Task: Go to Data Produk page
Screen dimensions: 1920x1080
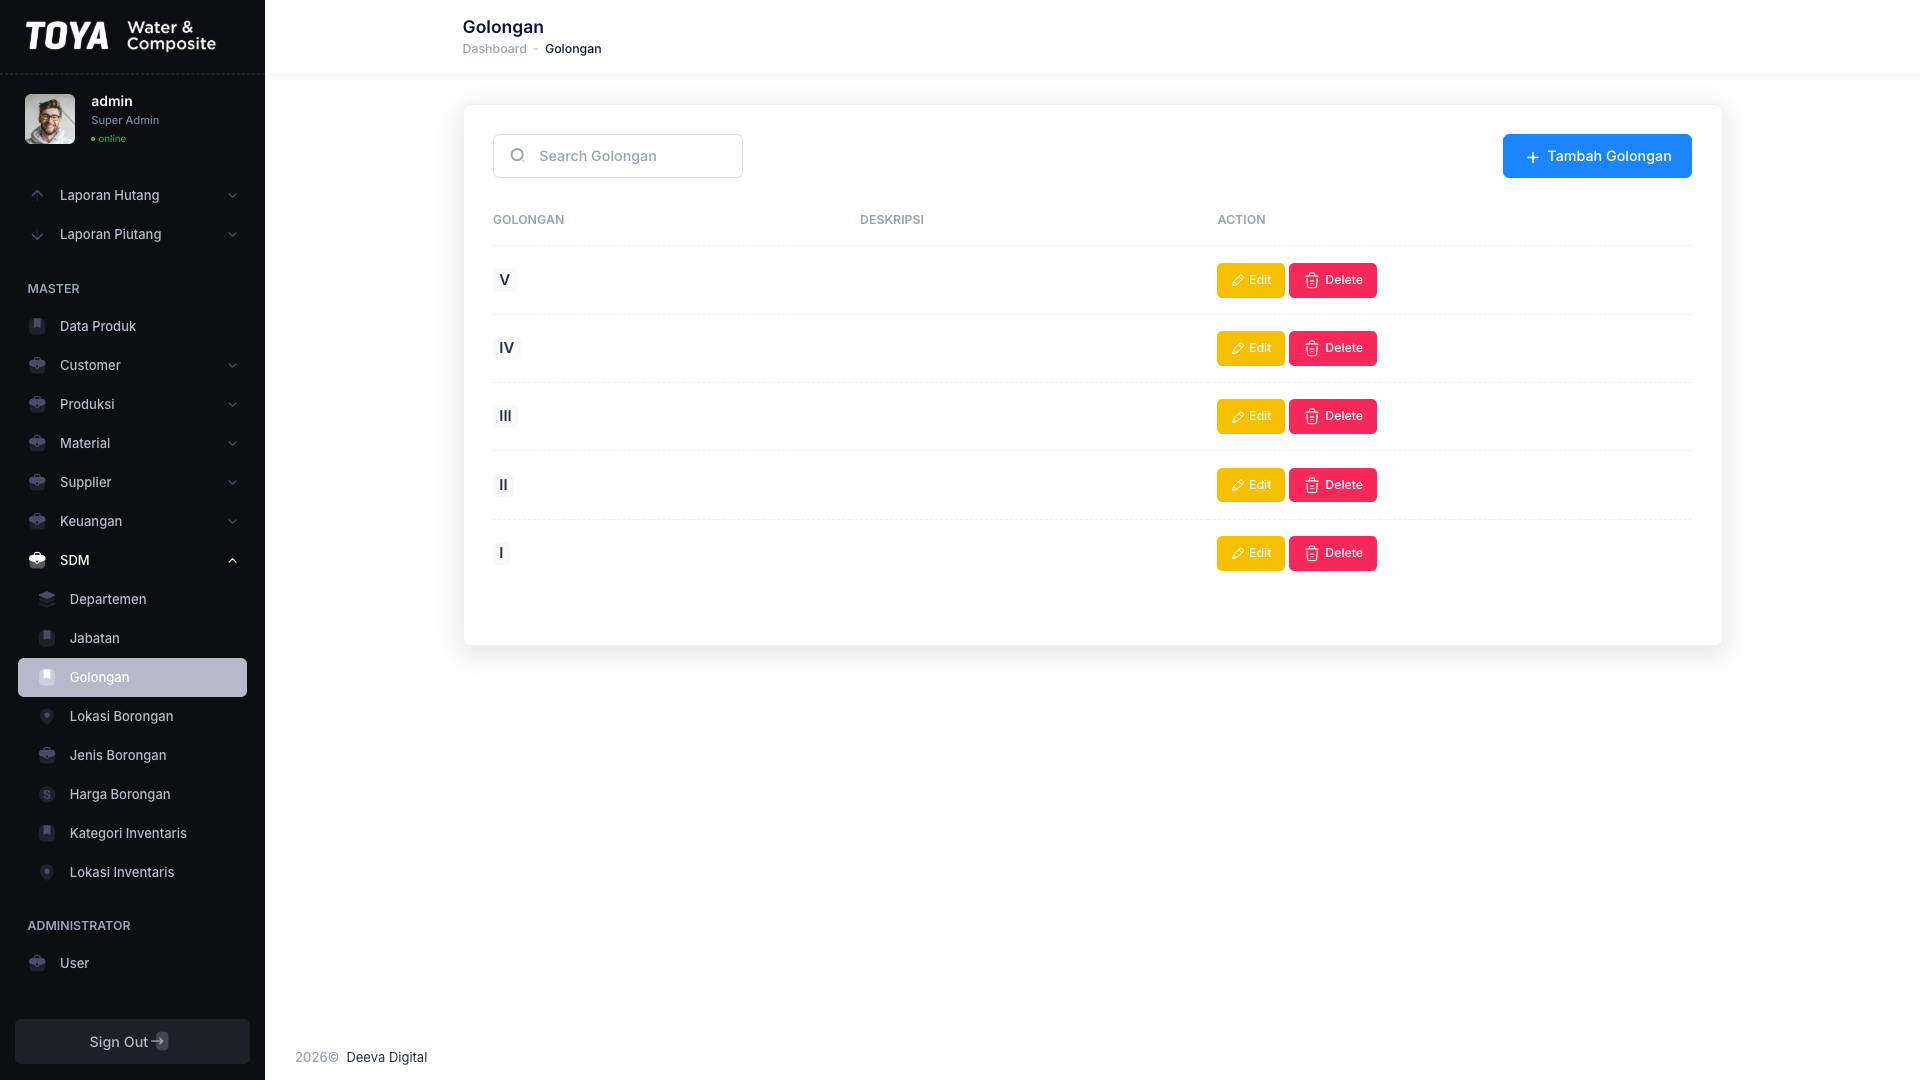Action: (132, 326)
